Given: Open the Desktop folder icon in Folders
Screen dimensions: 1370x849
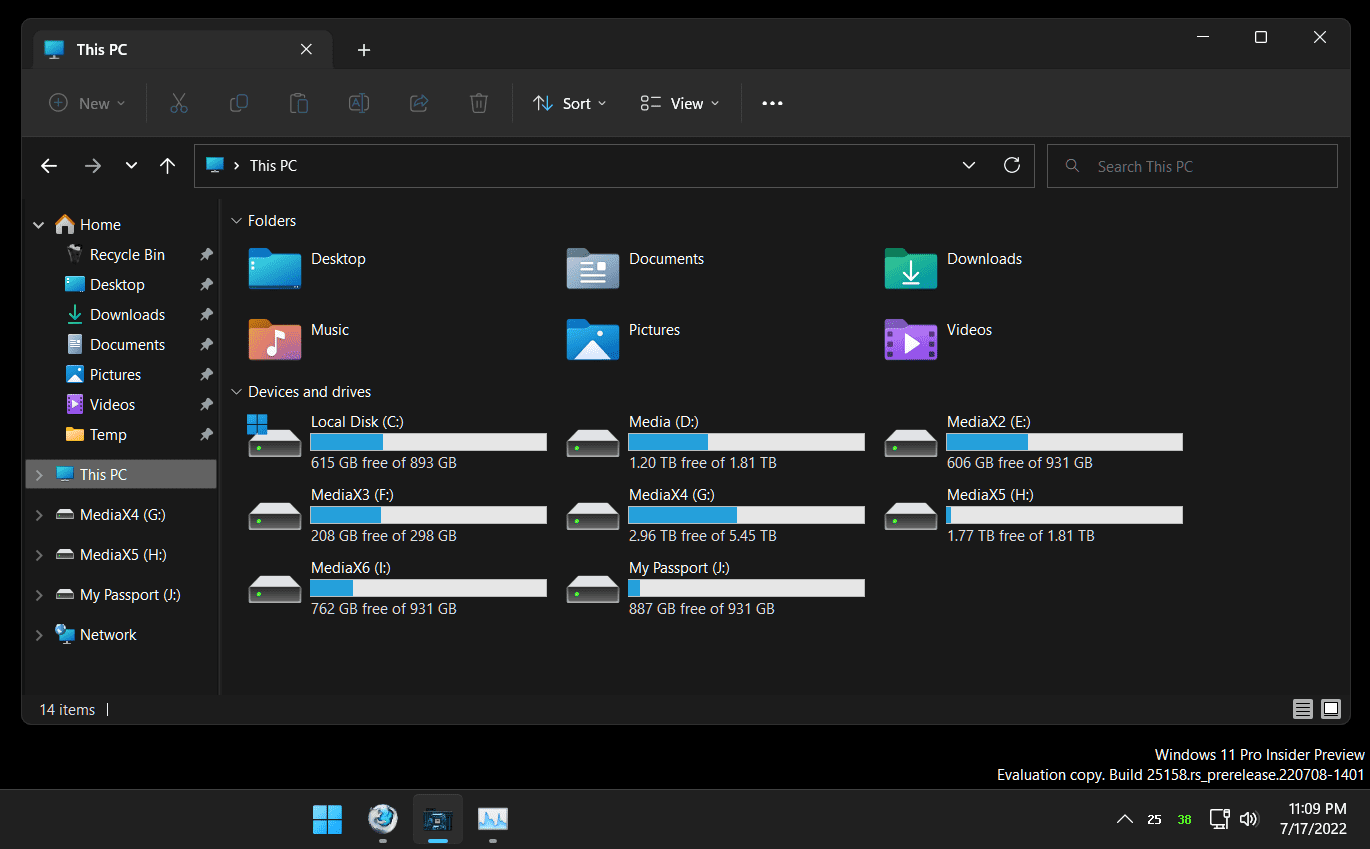Looking at the screenshot, I should tap(275, 268).
